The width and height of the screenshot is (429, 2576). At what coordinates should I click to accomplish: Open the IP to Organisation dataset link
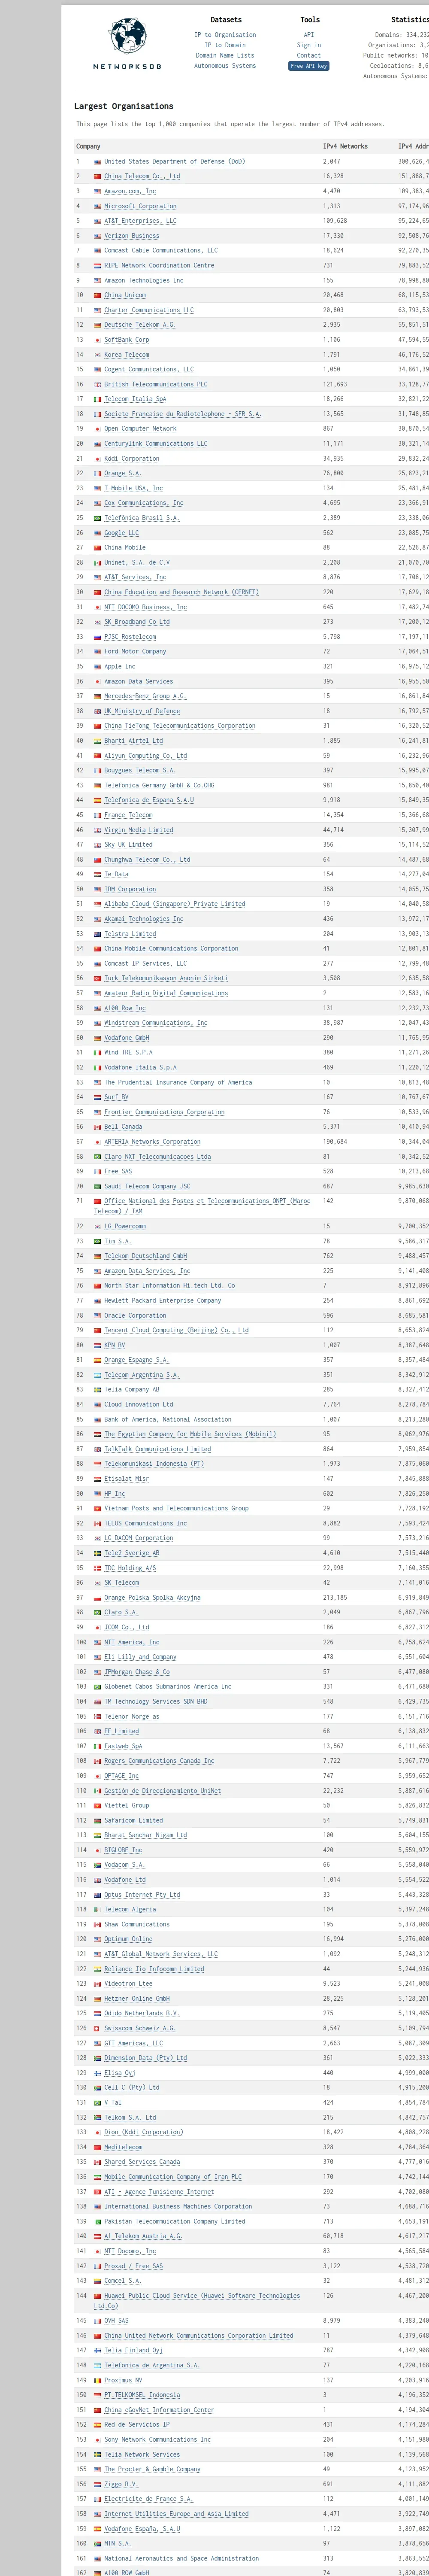pos(225,35)
